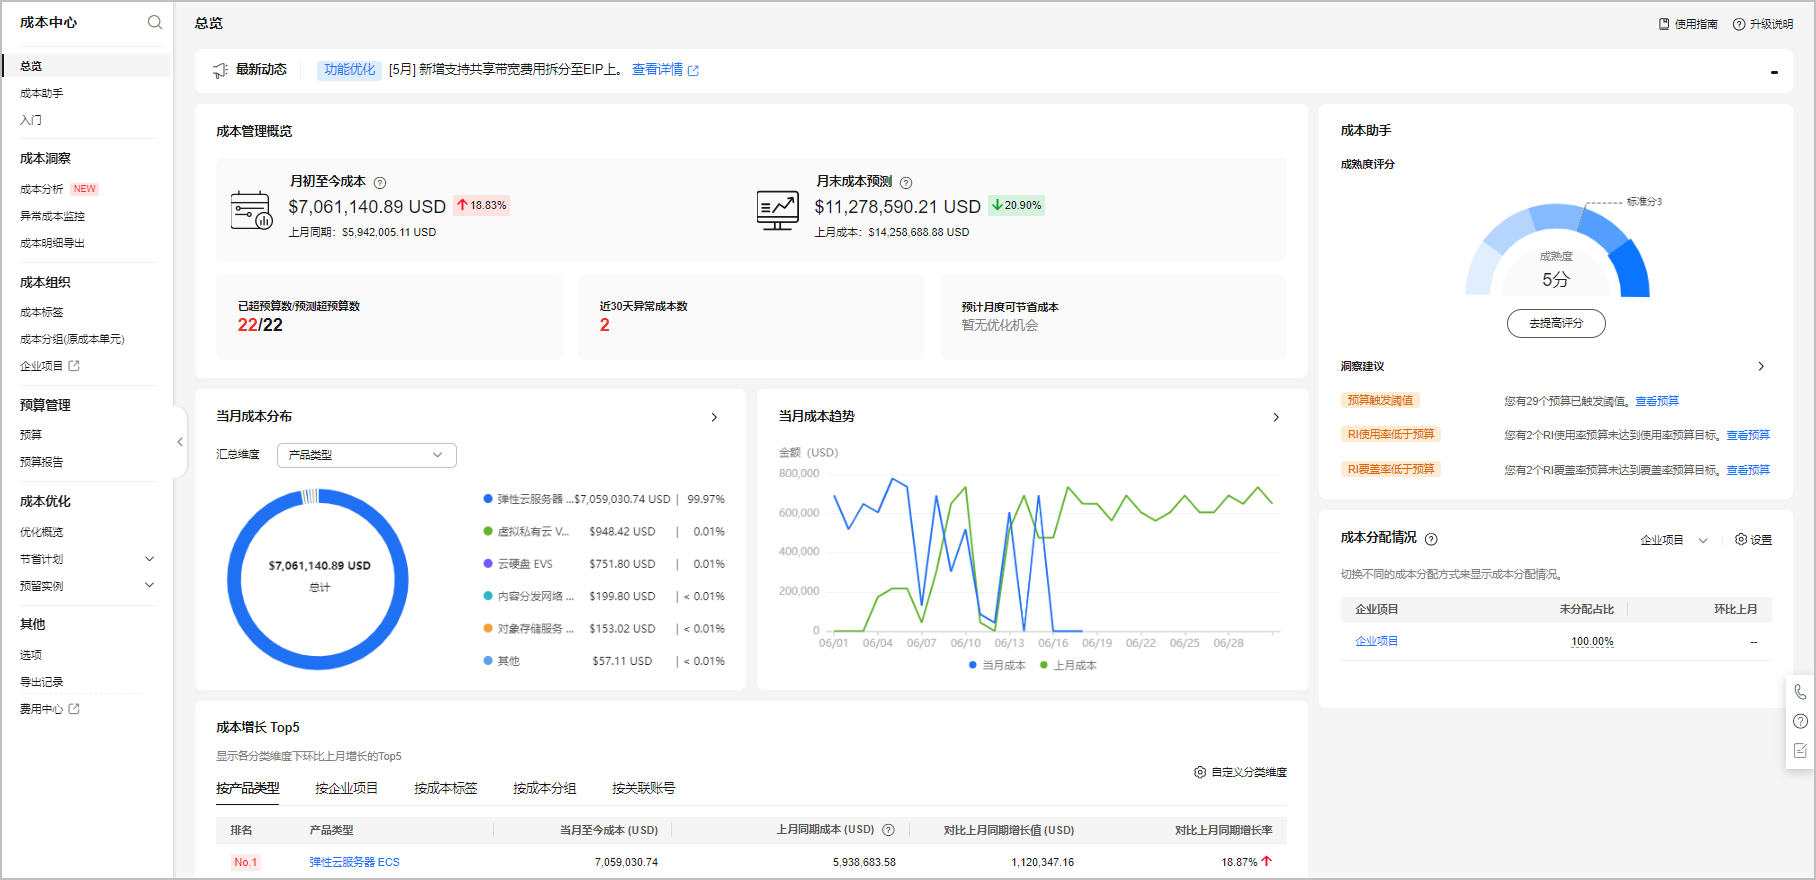Image resolution: width=1816 pixels, height=880 pixels.
Task: Click 查看预算 link for RI覆盖率低于预算
Action: 1748,470
